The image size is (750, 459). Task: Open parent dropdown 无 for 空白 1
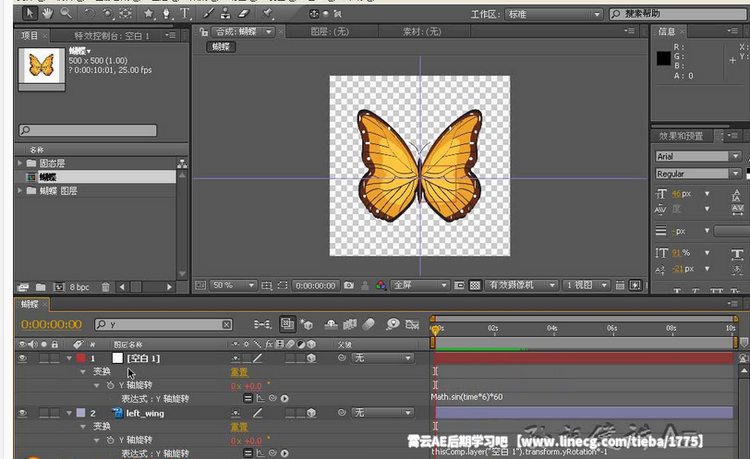tap(382, 358)
